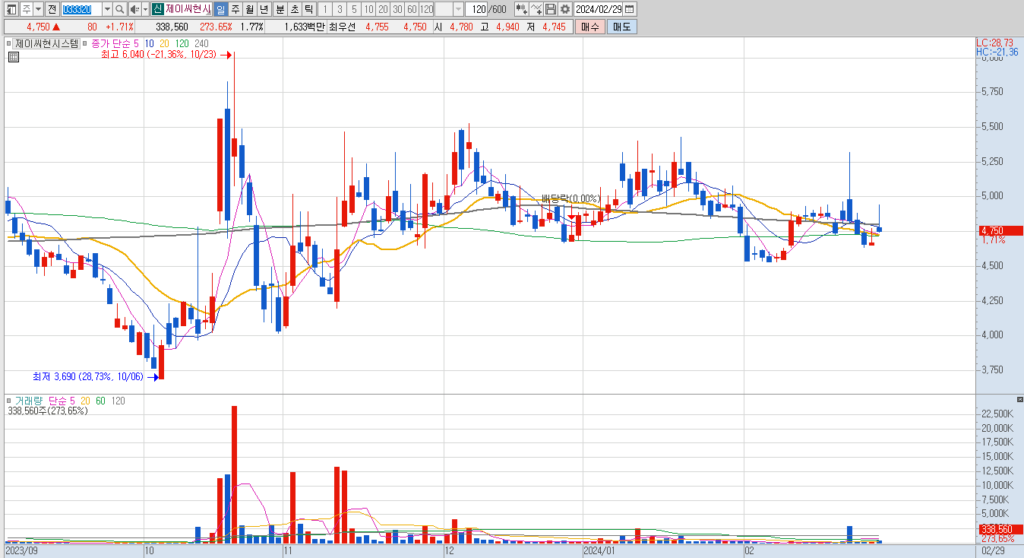Click current price 4,750 in quote bar
This screenshot has height=558, width=1024.
tap(38, 27)
